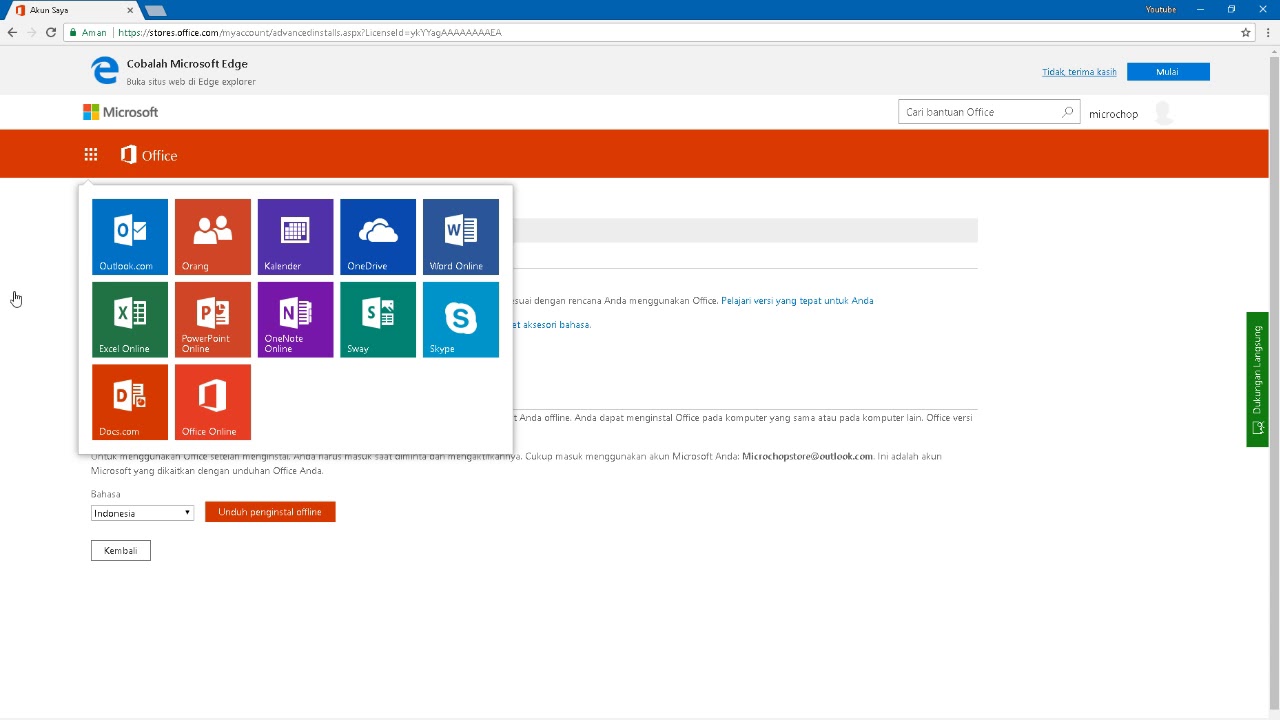Reload the page
This screenshot has height=720, width=1280.
(x=51, y=32)
